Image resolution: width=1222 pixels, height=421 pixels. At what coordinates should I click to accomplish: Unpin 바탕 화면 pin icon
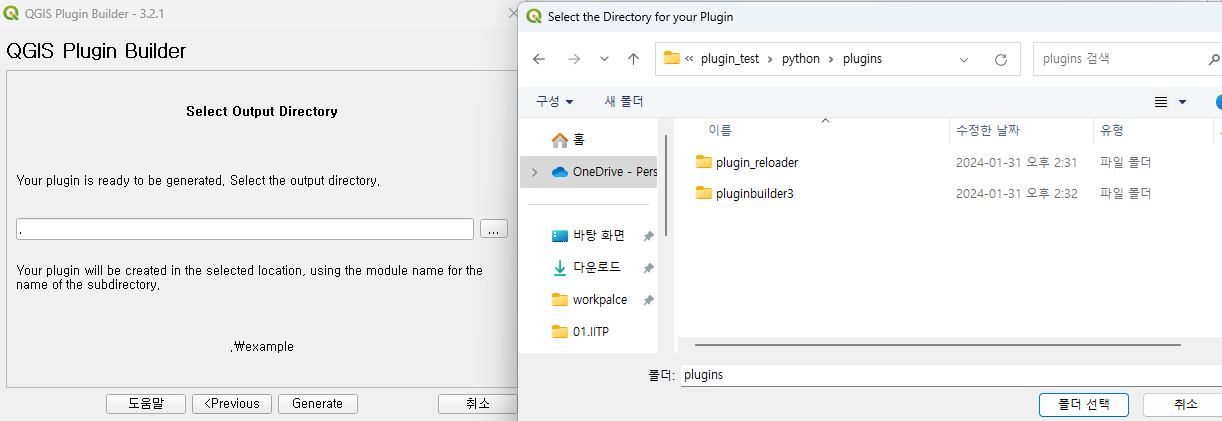648,236
